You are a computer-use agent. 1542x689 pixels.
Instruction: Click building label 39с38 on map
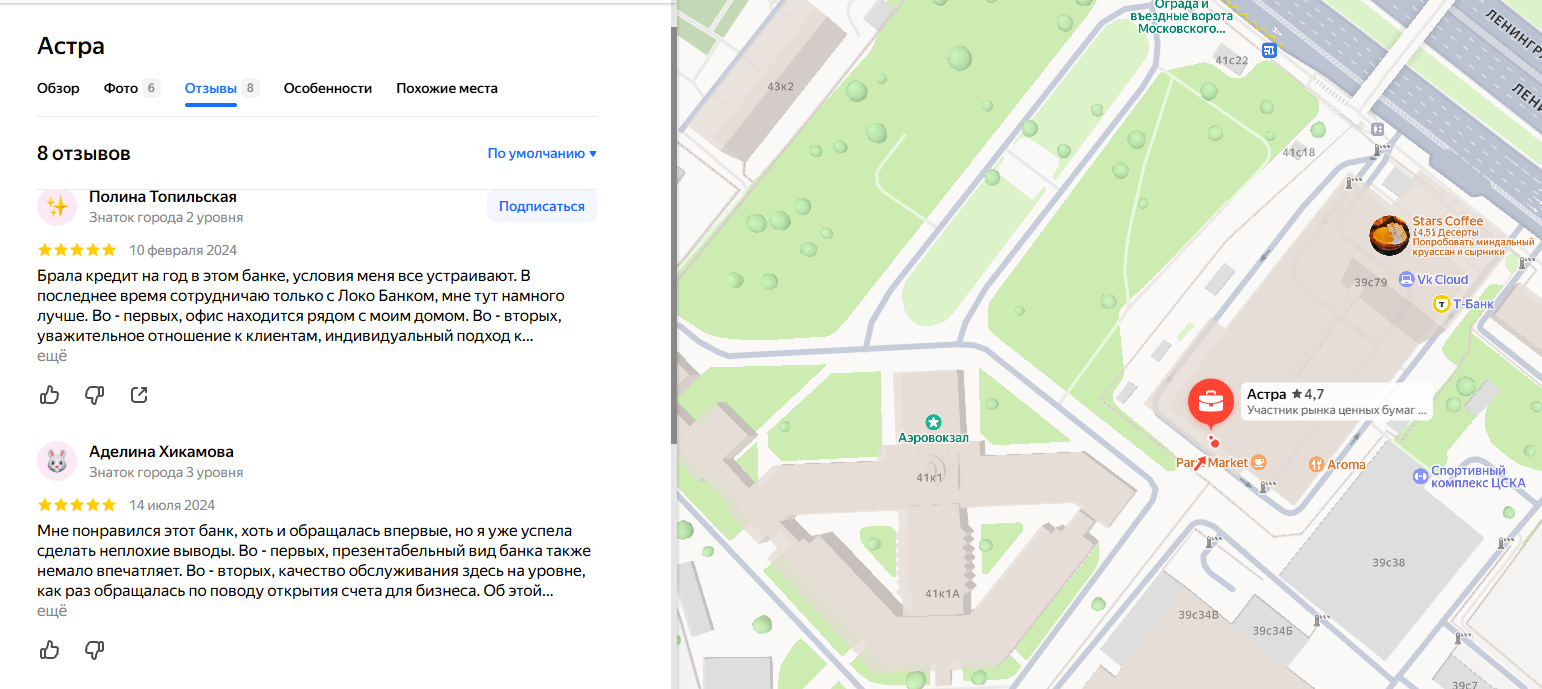1389,564
